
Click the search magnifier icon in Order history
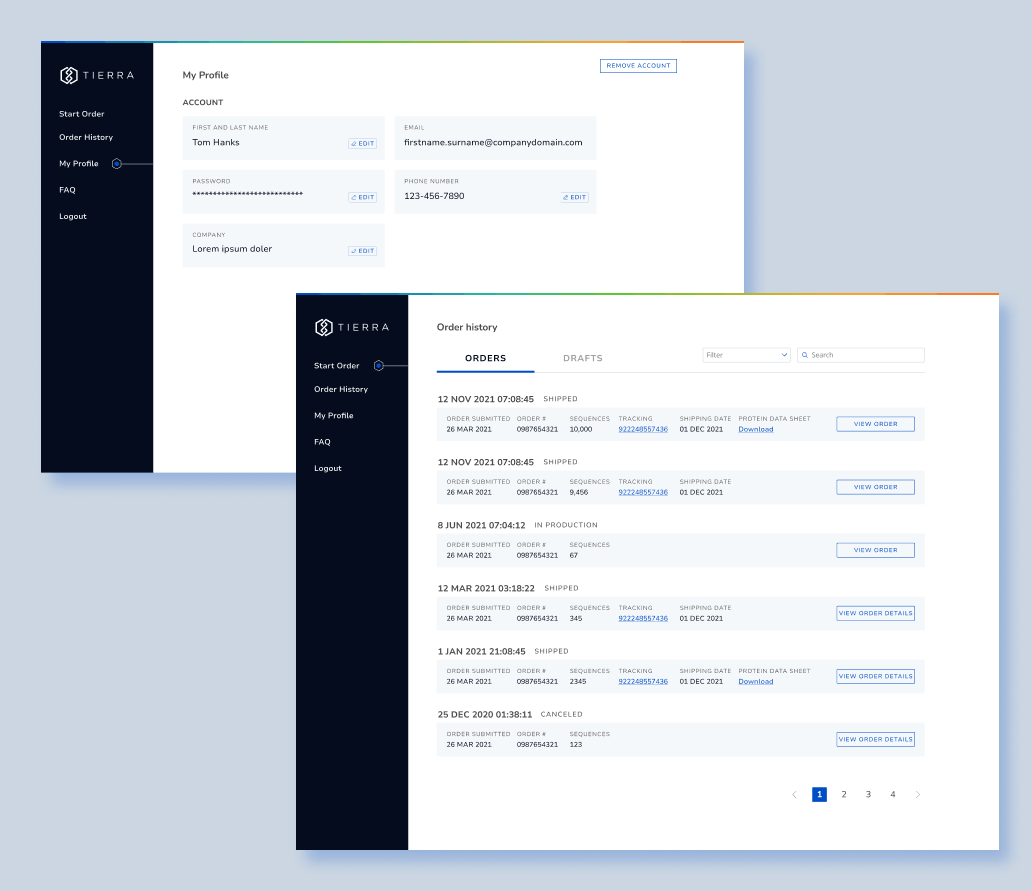point(804,355)
